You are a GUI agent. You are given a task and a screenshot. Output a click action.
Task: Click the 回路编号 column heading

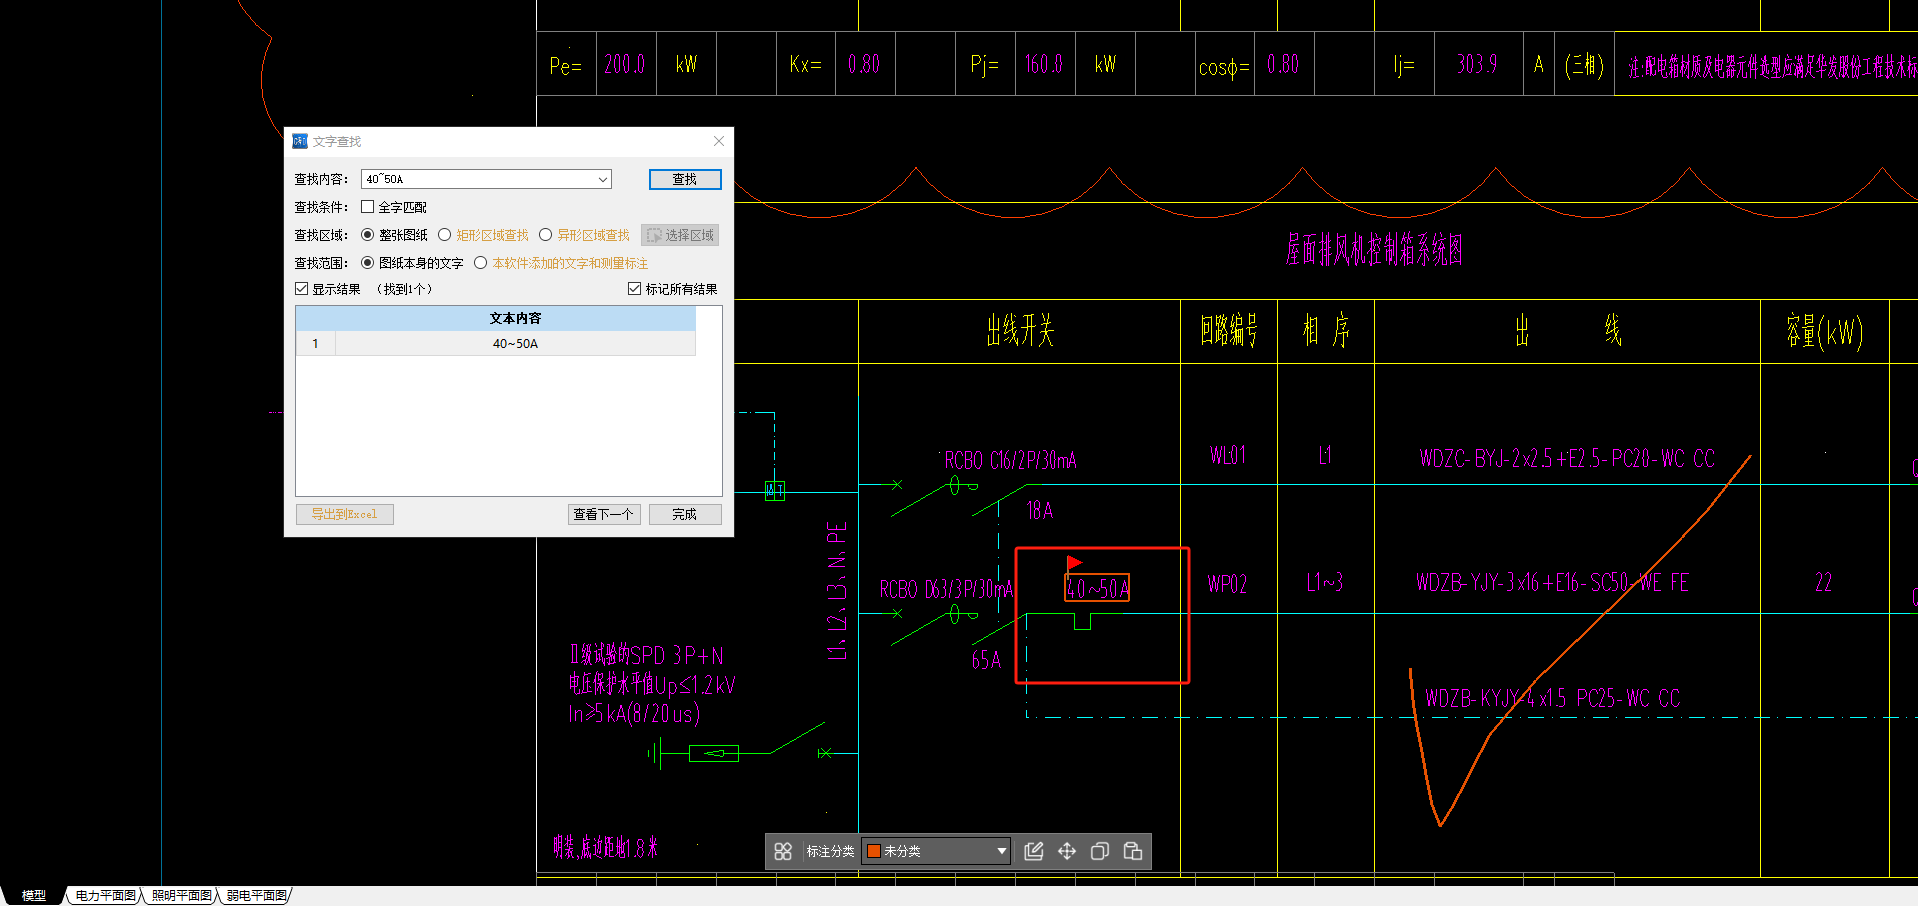click(x=1229, y=330)
